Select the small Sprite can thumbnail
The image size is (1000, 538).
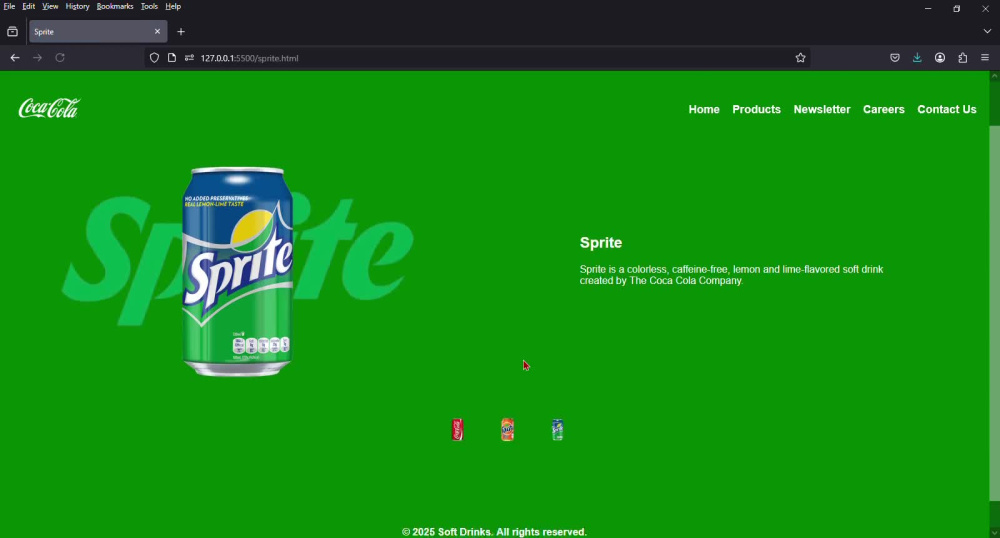click(x=557, y=430)
